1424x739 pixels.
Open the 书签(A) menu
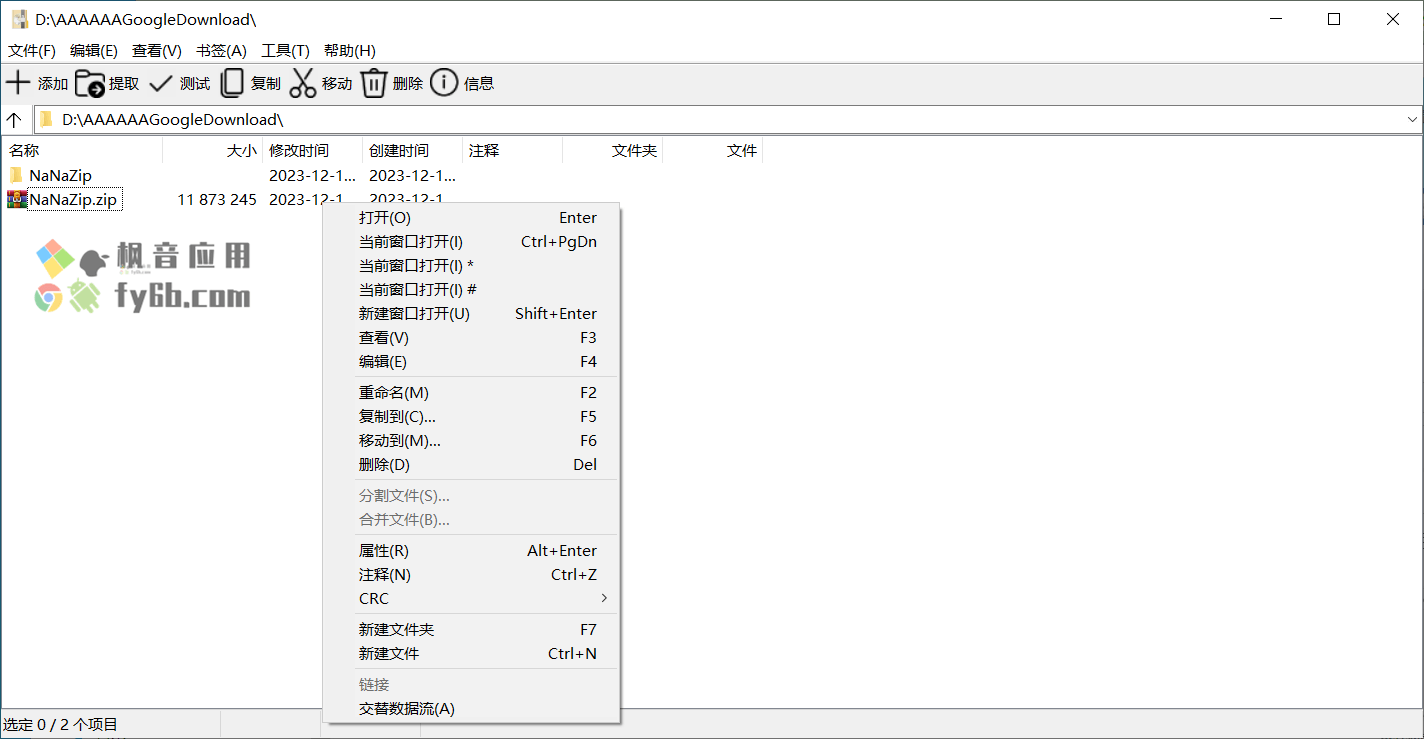coord(221,50)
